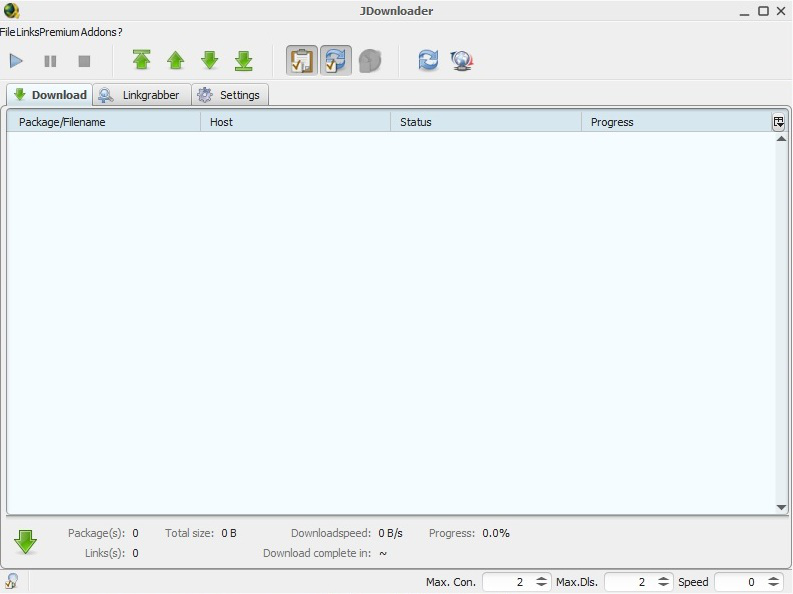Click the blue refresh arrows toolbar icon
This screenshot has height=594, width=793.
click(428, 61)
